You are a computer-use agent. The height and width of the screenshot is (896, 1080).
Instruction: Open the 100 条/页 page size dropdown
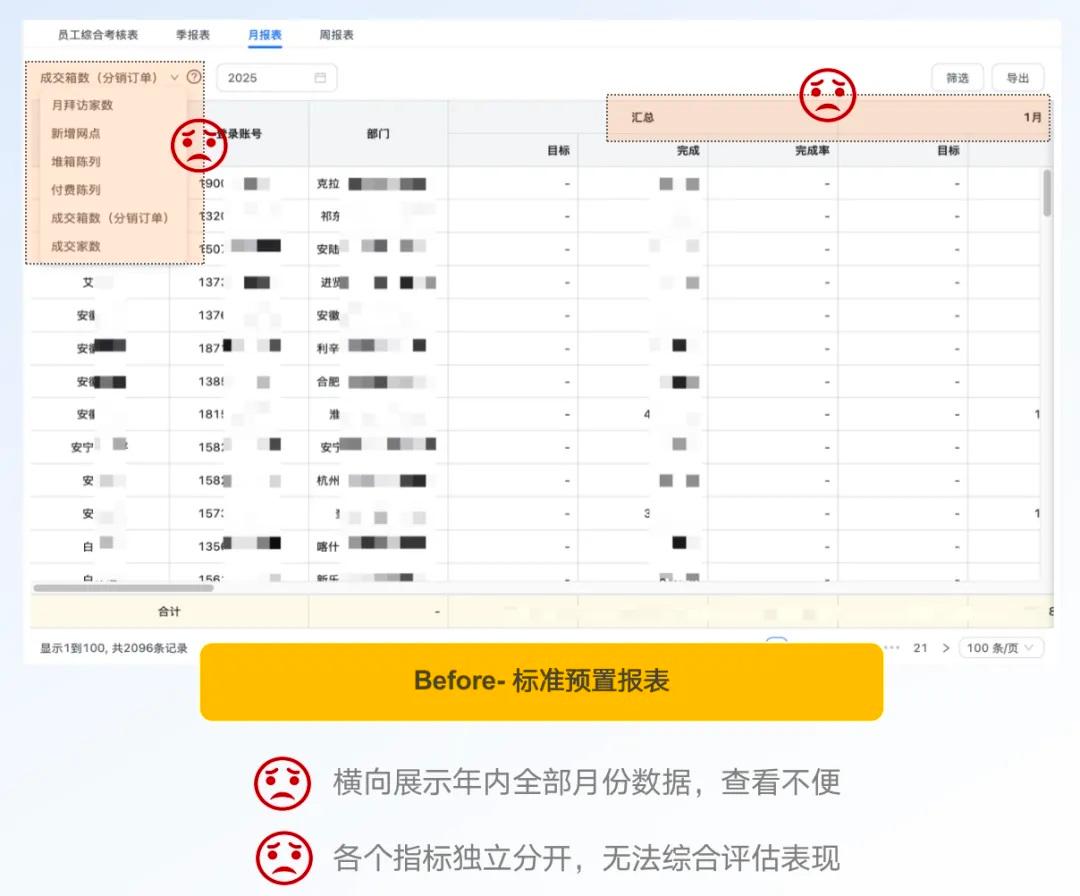point(1001,647)
